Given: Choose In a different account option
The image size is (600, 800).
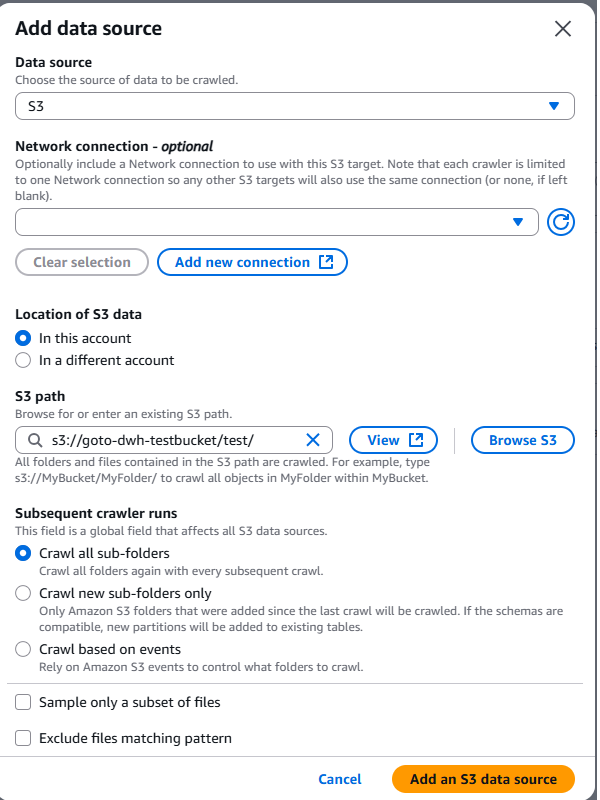Looking at the screenshot, I should (x=24, y=360).
